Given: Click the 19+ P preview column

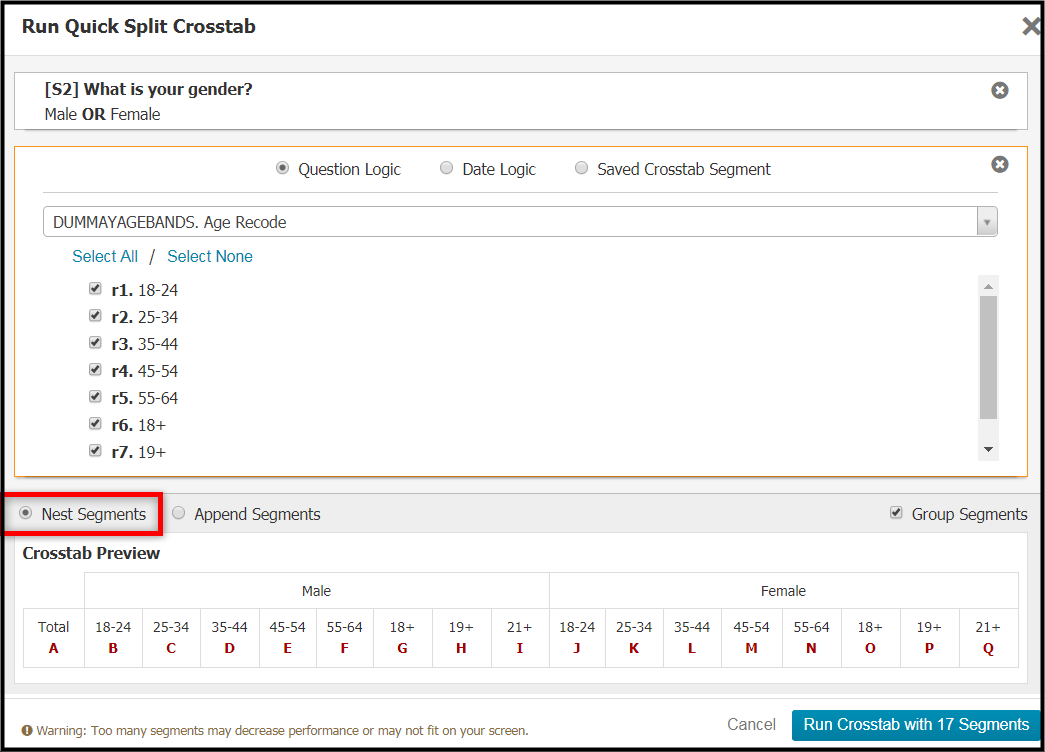Looking at the screenshot, I should (x=929, y=637).
